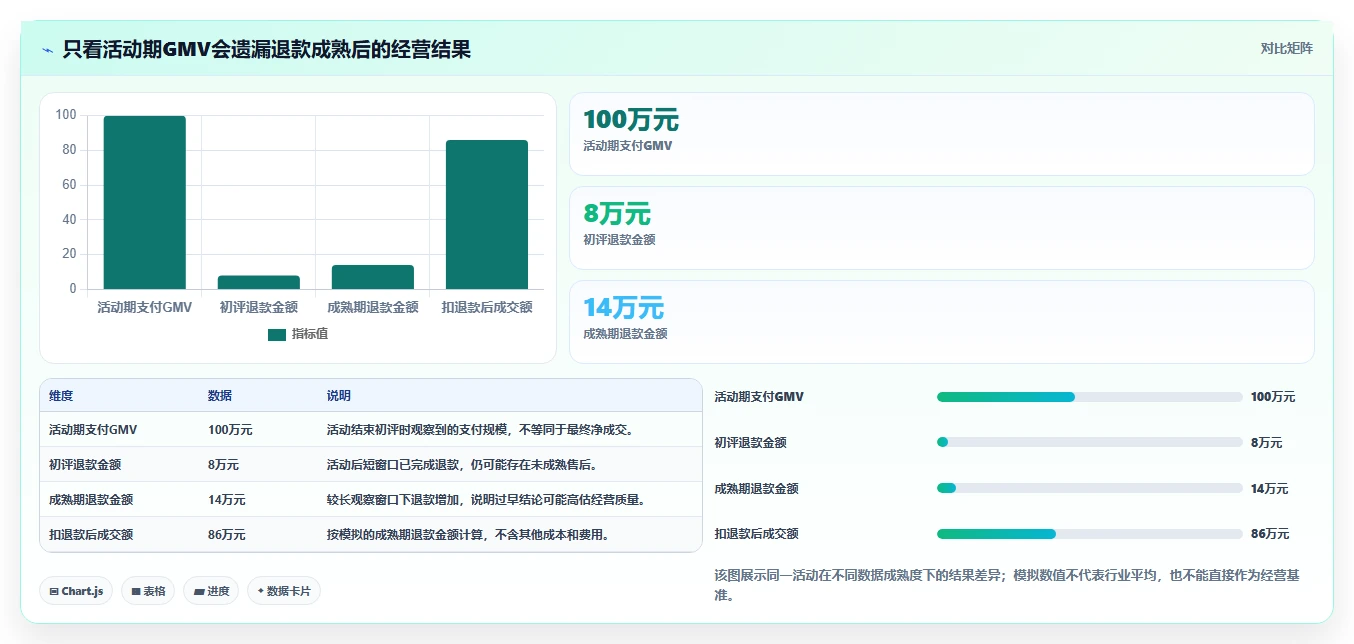Viewport: 1354px width, 644px height.
Task: Click the 成熟期退款金额 progress bar
Action: coord(1090,488)
